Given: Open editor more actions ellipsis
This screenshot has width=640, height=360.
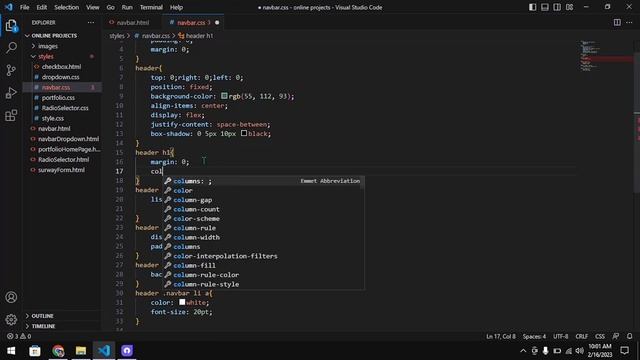Looking at the screenshot, I should pyautogui.click(x=629, y=22).
